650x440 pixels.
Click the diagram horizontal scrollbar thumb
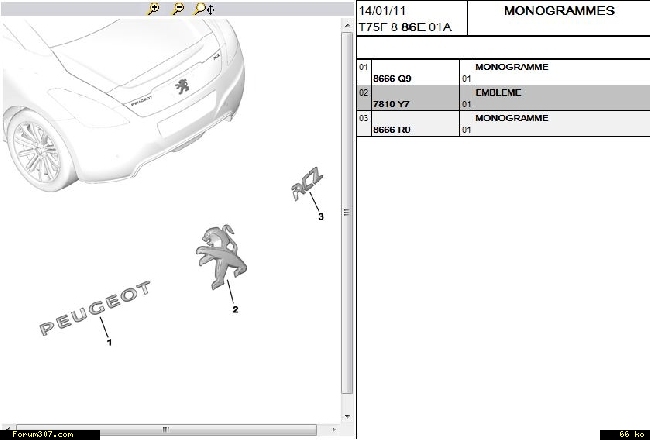point(165,430)
